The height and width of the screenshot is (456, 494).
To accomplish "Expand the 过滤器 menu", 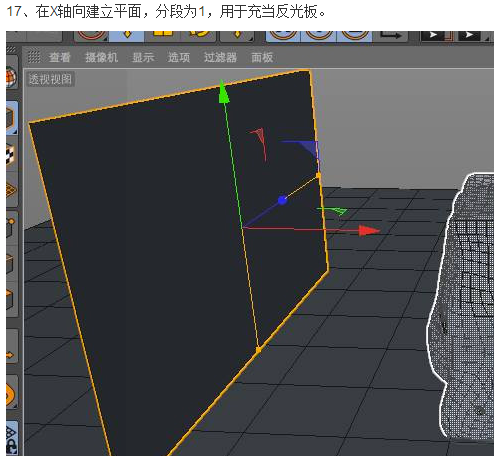I will pyautogui.click(x=220, y=57).
